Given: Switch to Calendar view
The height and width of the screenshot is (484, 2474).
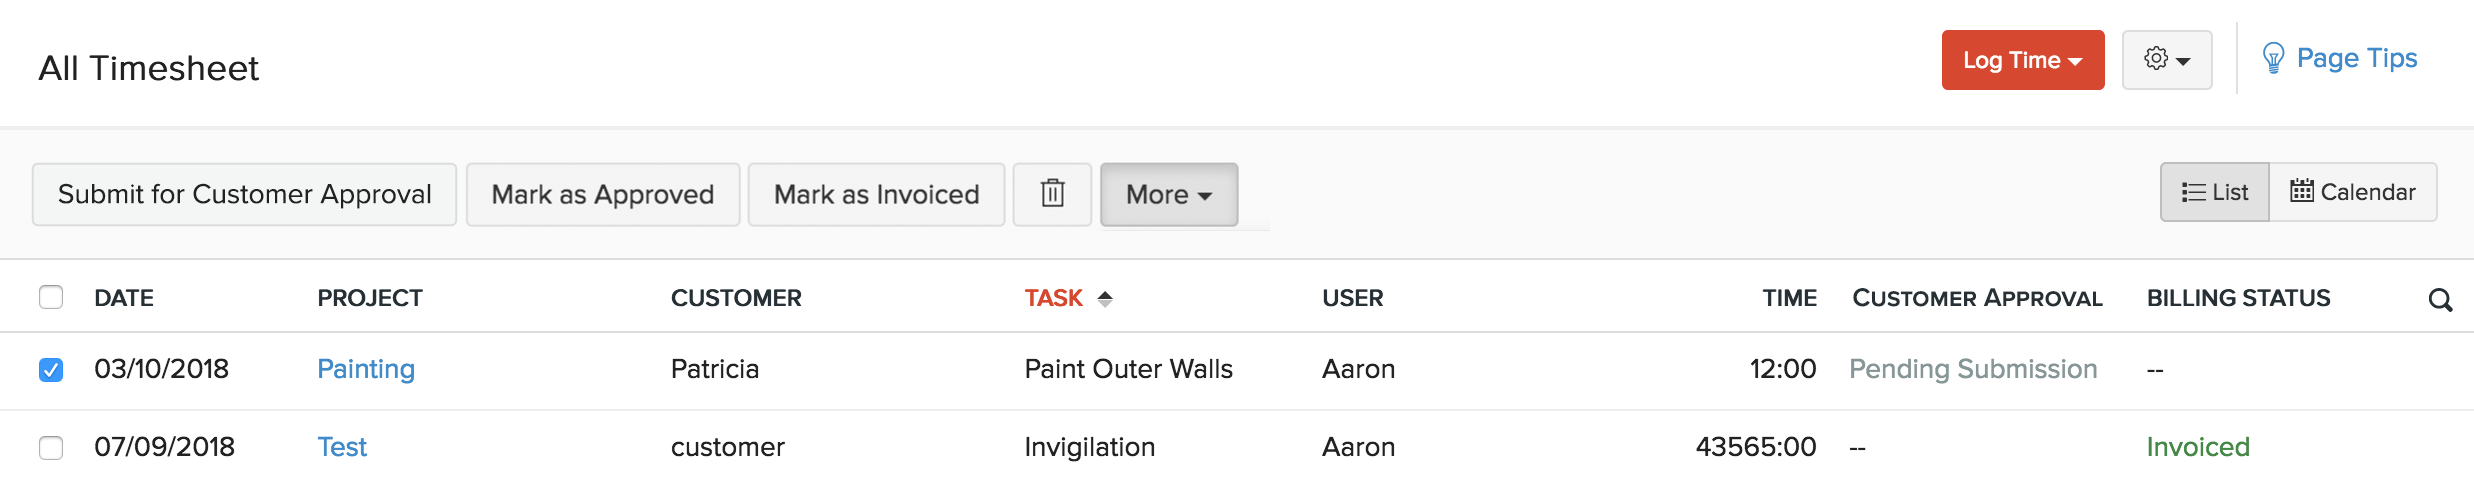Looking at the screenshot, I should click(x=2353, y=192).
